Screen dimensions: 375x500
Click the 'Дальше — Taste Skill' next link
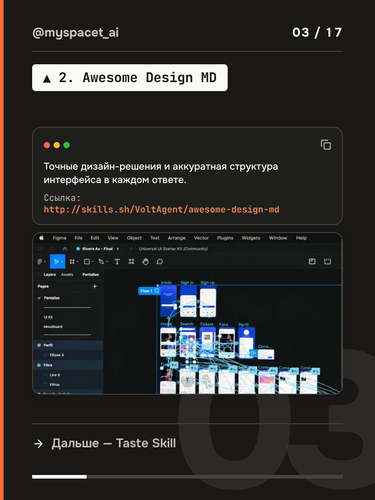(105, 443)
